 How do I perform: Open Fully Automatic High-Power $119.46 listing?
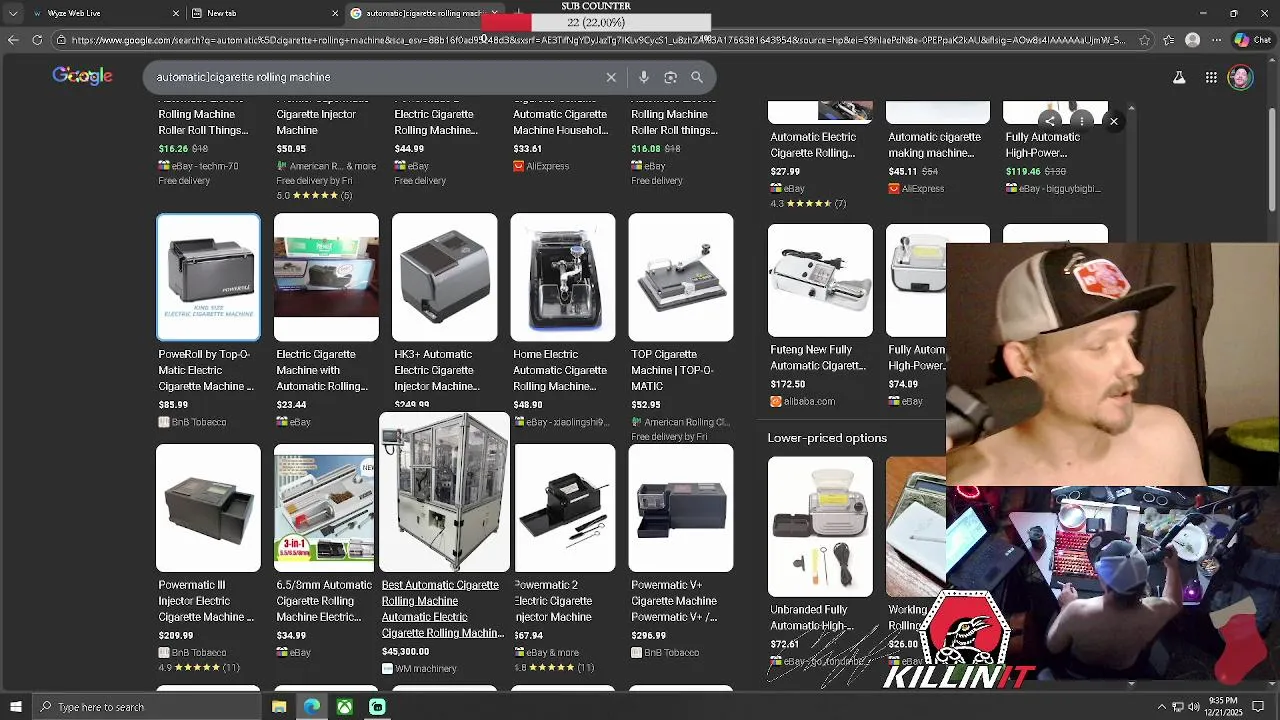(1043, 145)
